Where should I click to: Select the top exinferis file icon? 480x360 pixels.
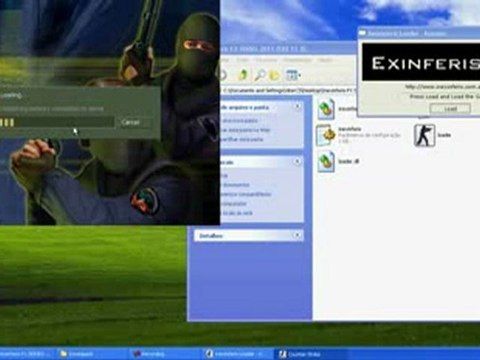326,109
